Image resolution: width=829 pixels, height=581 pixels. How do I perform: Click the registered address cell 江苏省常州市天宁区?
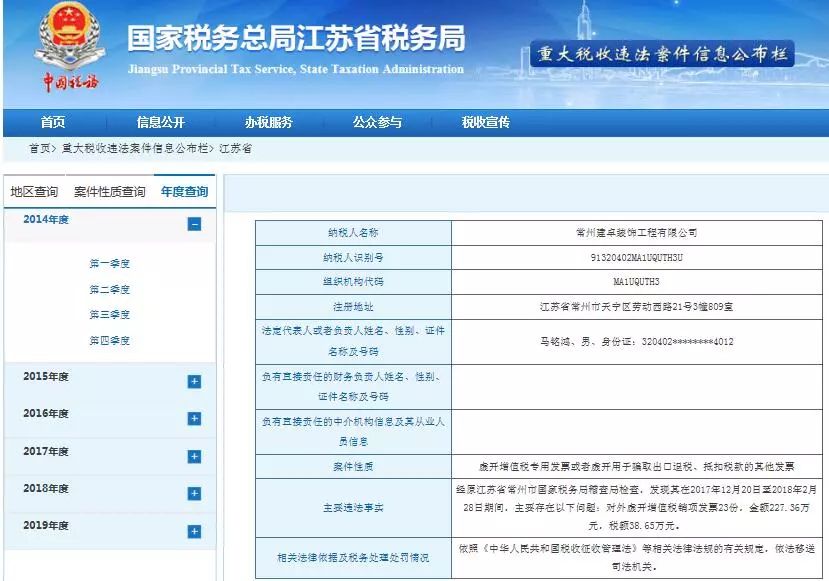pos(637,307)
